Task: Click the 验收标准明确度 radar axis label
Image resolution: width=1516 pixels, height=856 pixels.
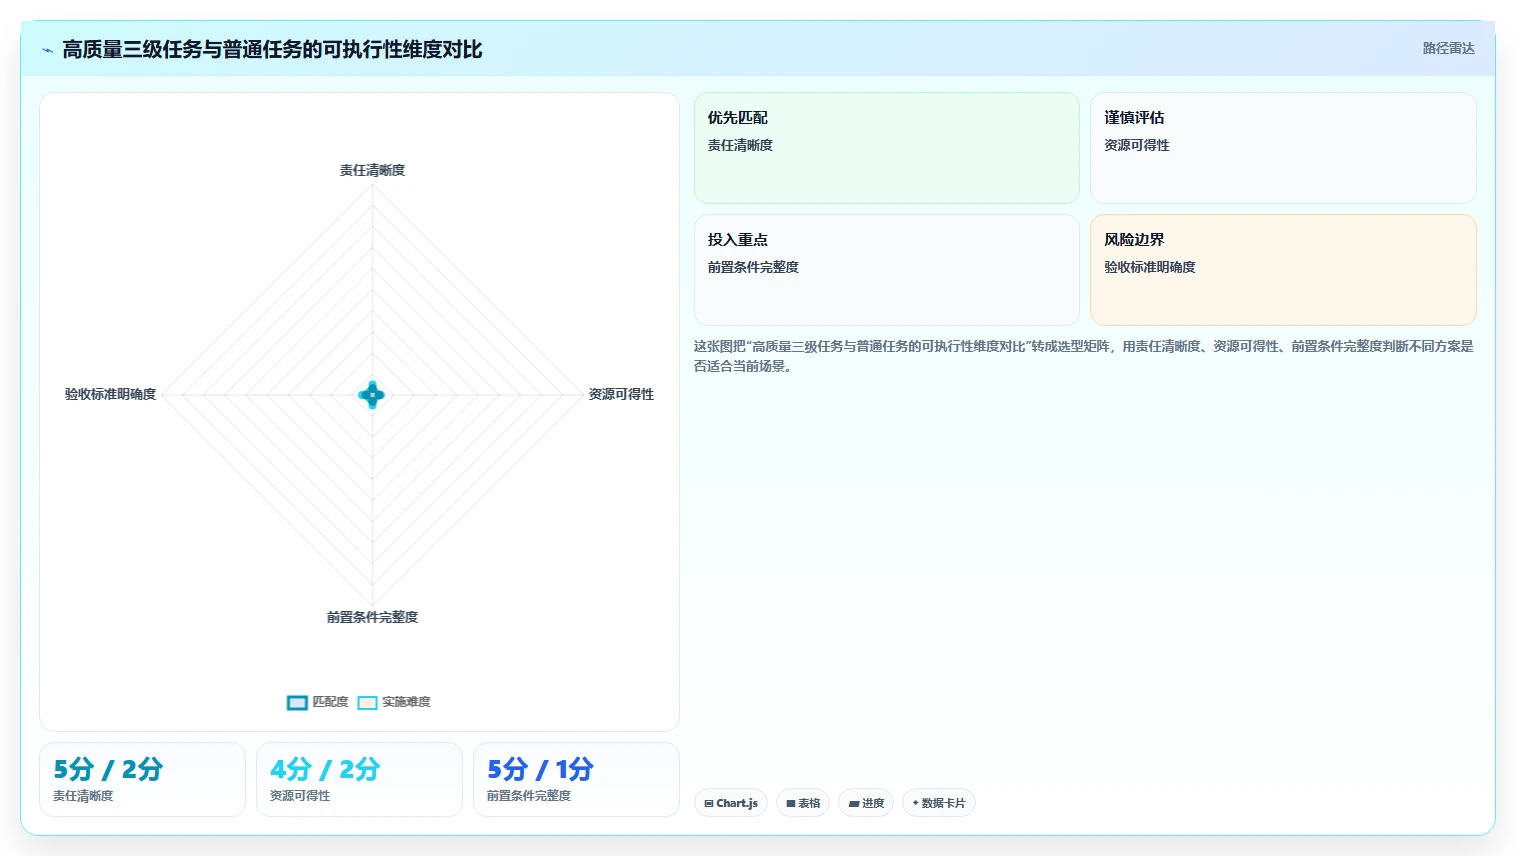Action: coord(110,394)
